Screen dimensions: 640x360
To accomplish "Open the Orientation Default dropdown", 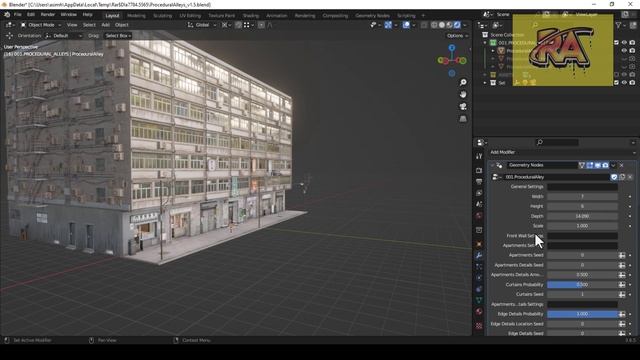I will pos(63,36).
